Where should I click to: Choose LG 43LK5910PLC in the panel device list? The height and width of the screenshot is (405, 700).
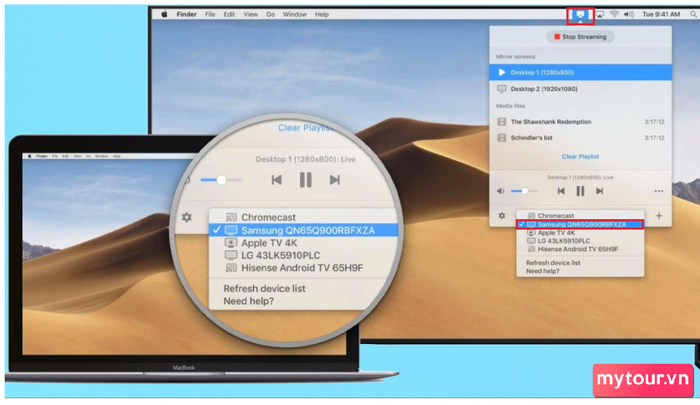[x=580, y=241]
